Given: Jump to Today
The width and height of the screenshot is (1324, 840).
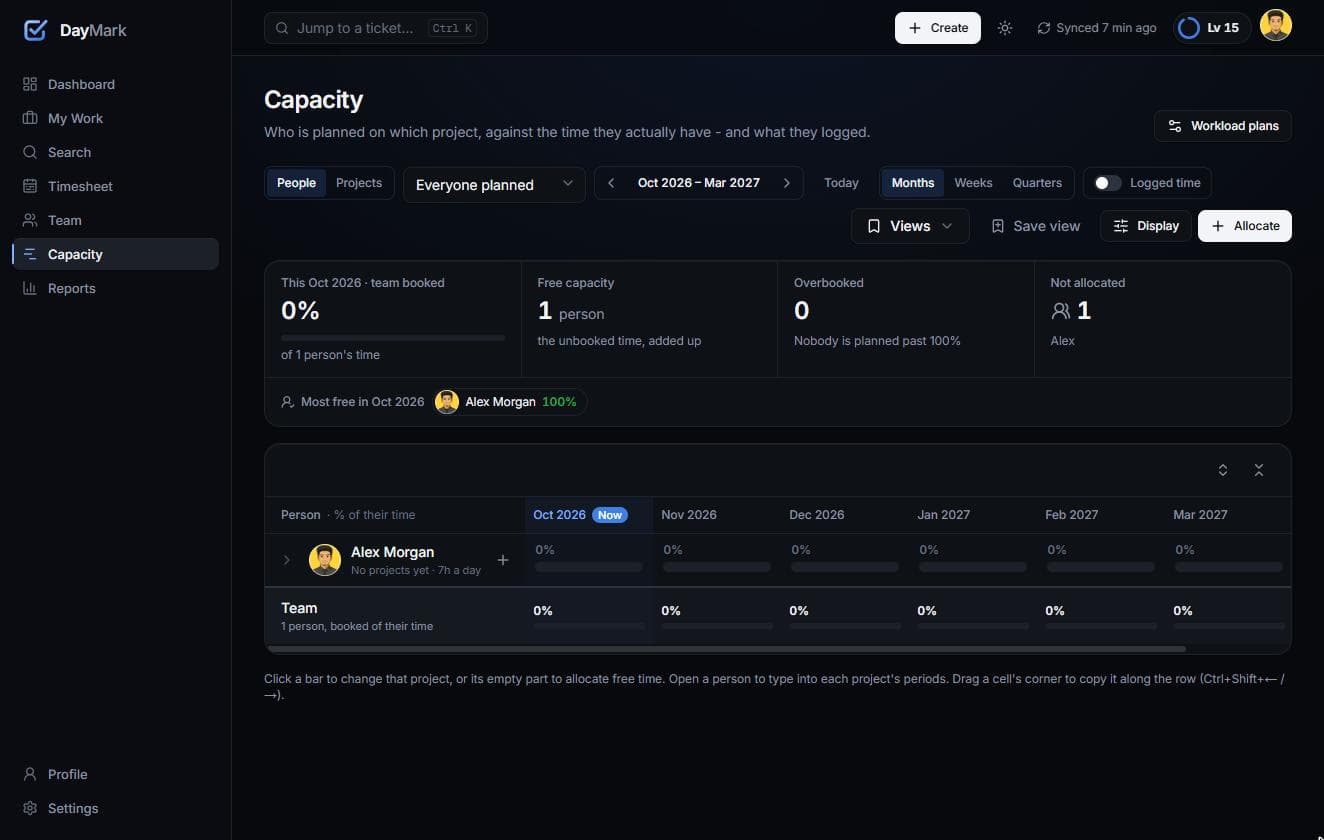Looking at the screenshot, I should (841, 183).
